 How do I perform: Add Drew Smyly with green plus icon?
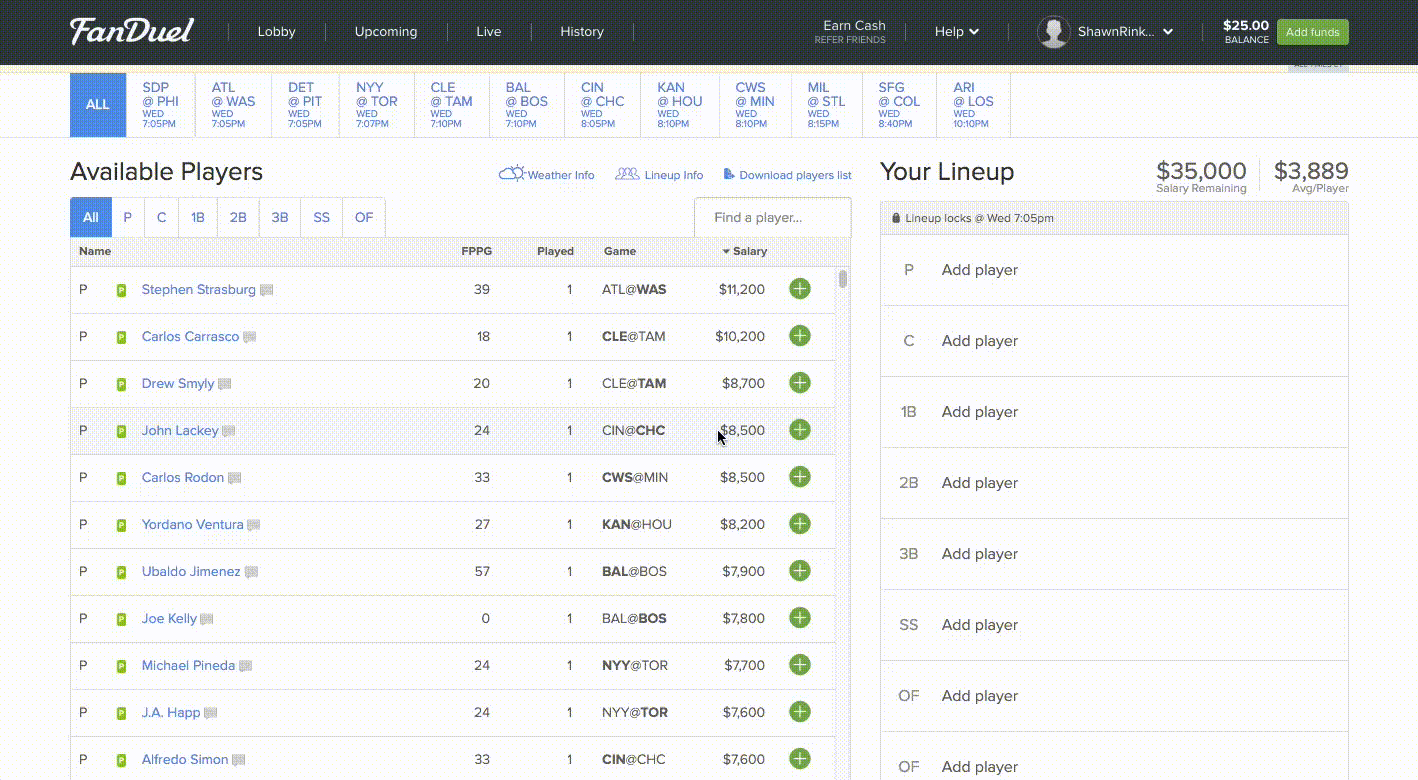800,383
